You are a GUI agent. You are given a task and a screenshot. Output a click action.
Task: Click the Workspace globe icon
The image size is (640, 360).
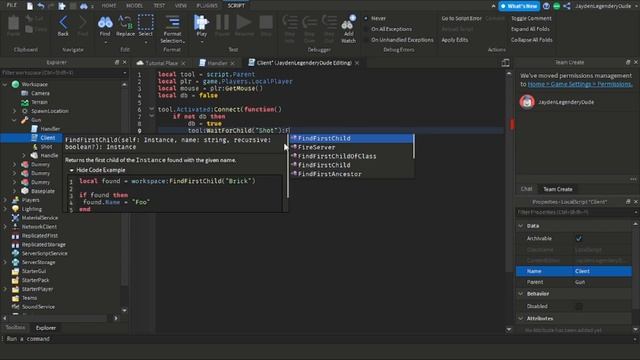pos(16,84)
